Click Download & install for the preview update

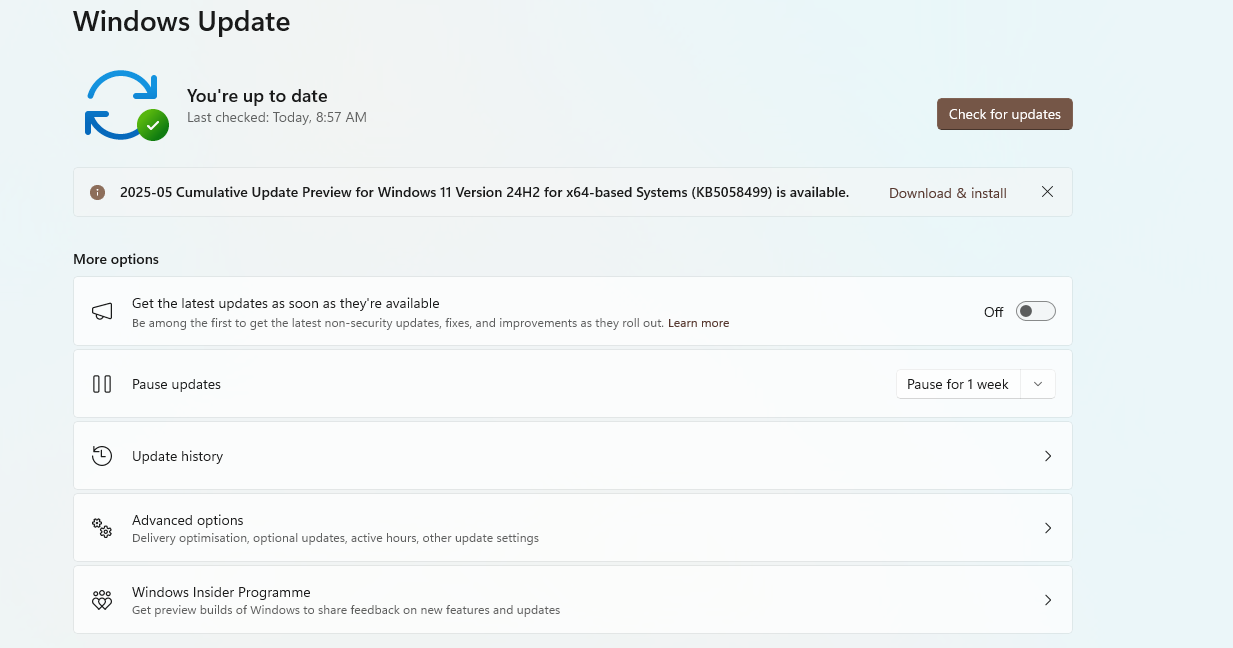click(x=948, y=193)
